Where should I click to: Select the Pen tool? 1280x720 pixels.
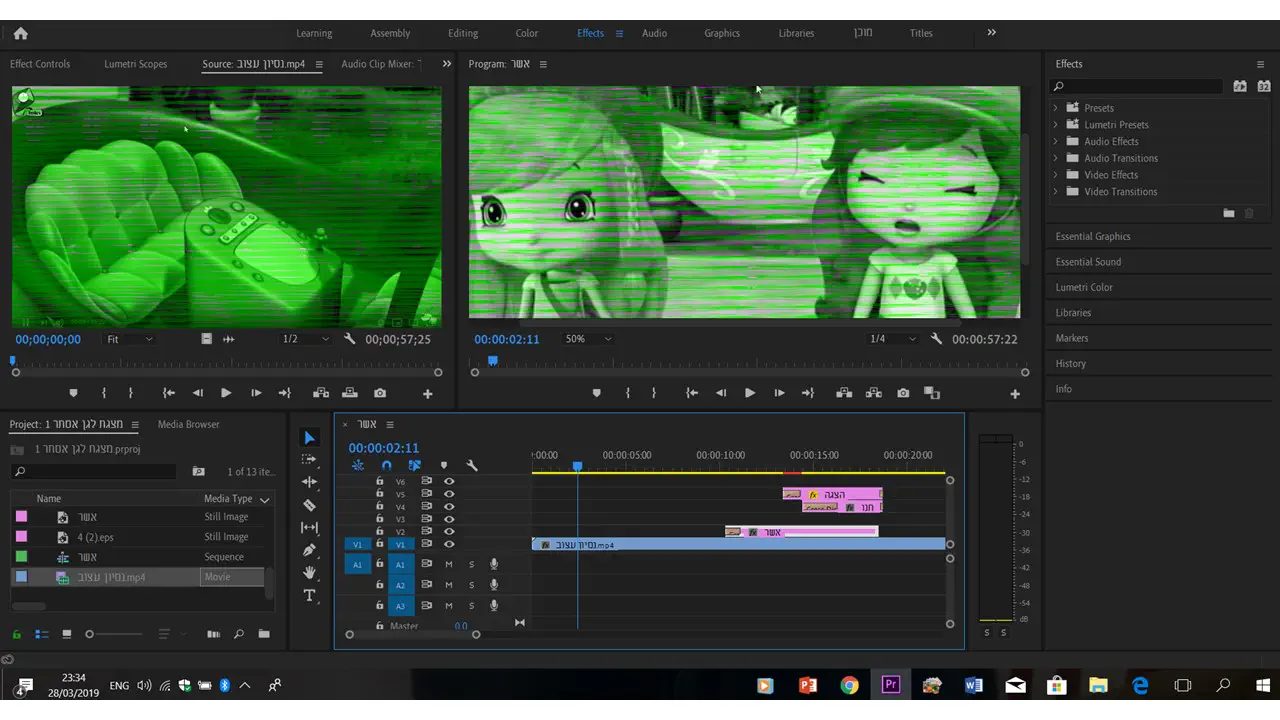tap(309, 550)
